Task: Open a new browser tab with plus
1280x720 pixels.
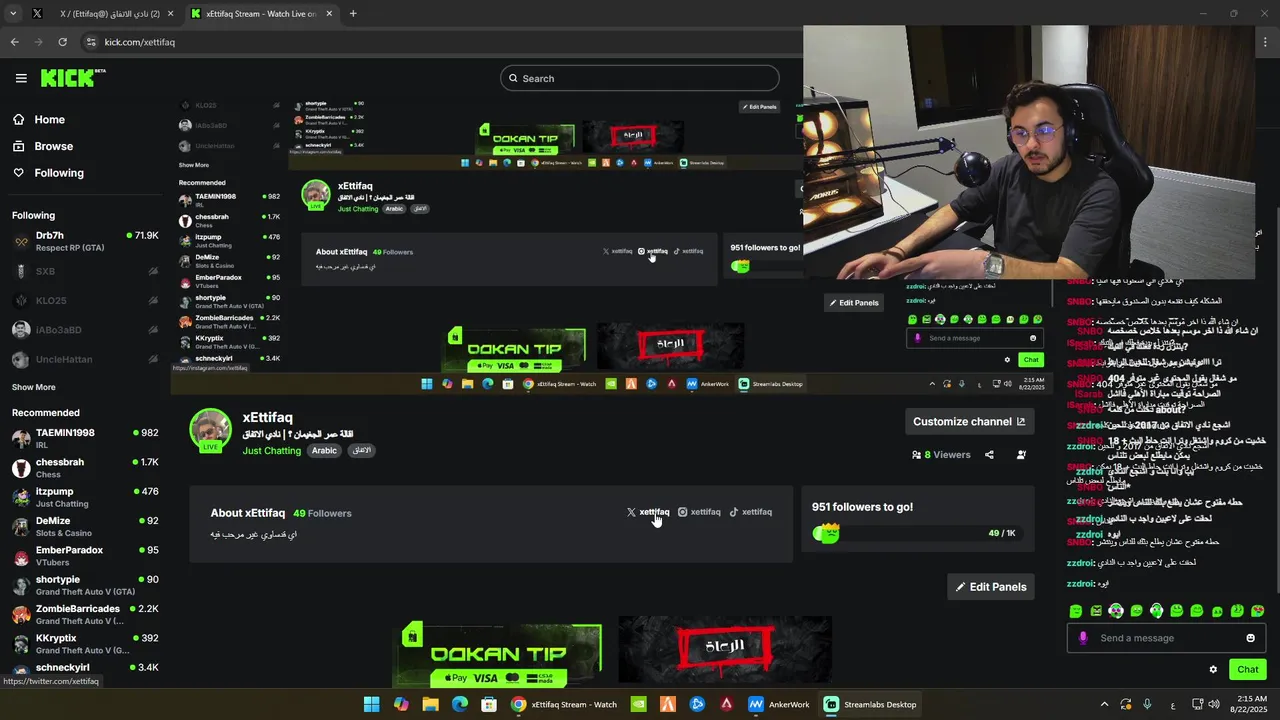Action: (x=353, y=14)
